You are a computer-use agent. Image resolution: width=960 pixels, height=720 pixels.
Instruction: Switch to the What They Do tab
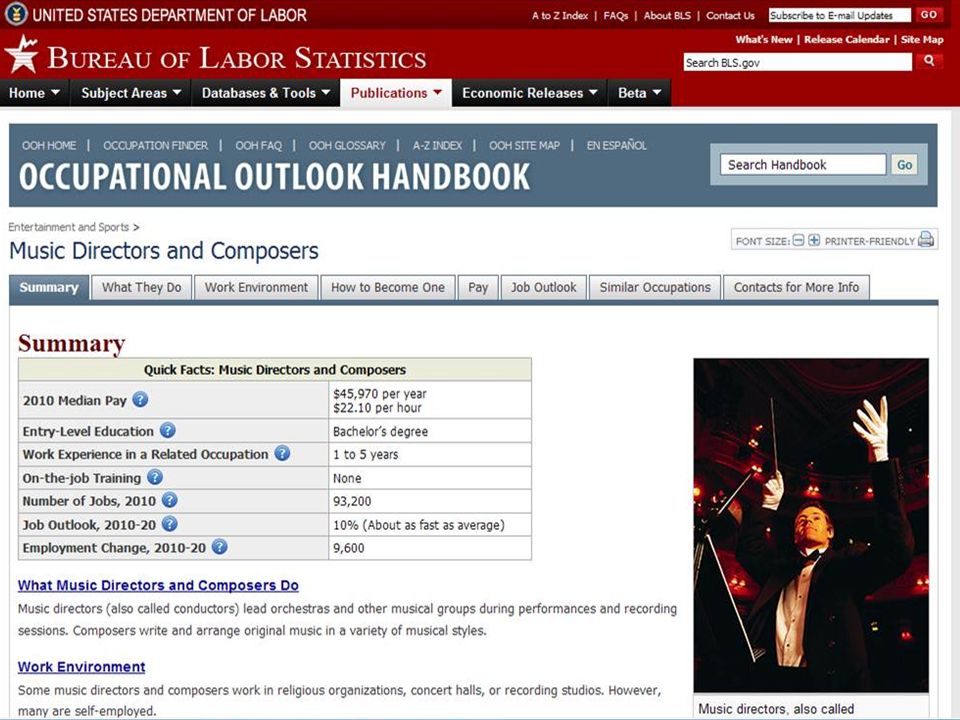(141, 288)
